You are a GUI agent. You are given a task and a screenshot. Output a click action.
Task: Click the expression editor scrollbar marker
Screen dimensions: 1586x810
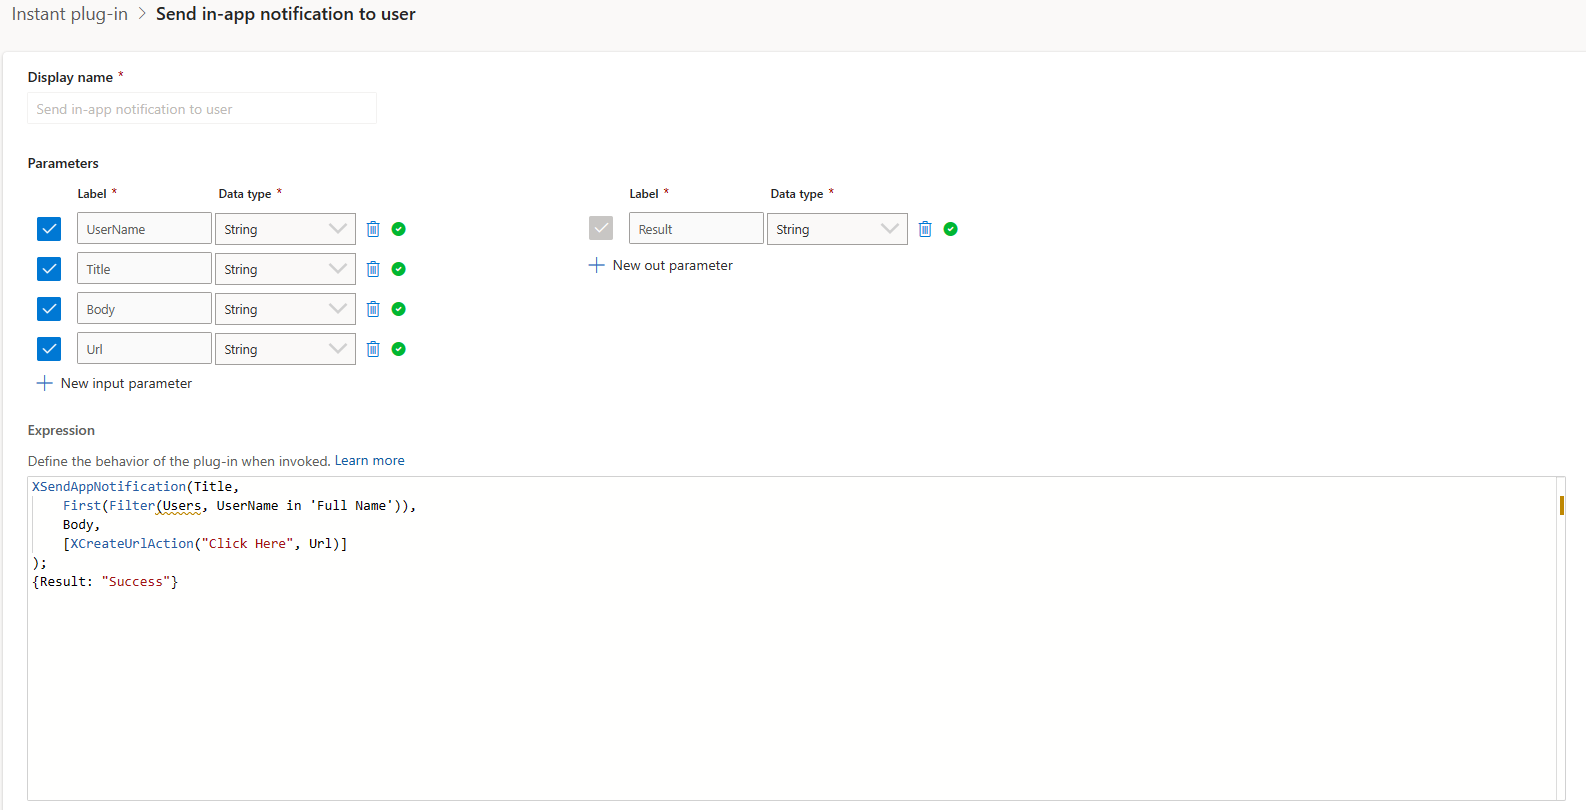tap(1561, 505)
